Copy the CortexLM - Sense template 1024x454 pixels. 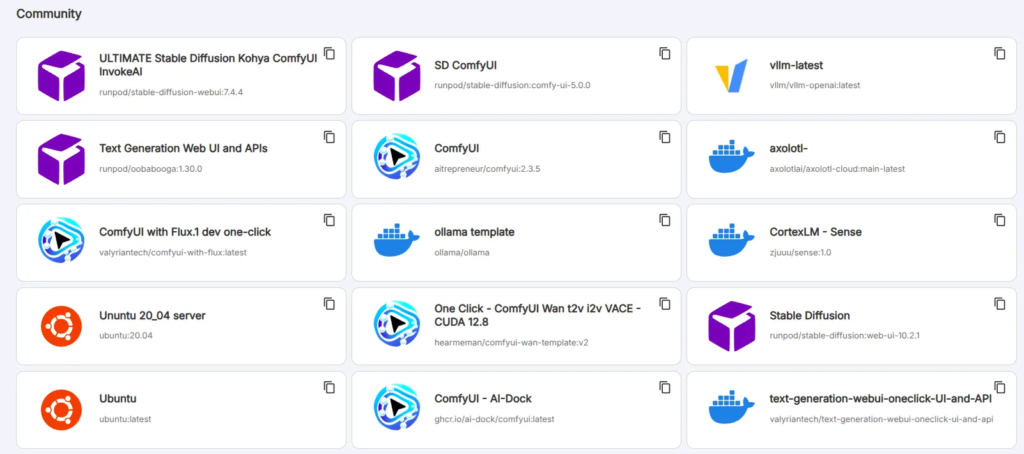click(999, 220)
